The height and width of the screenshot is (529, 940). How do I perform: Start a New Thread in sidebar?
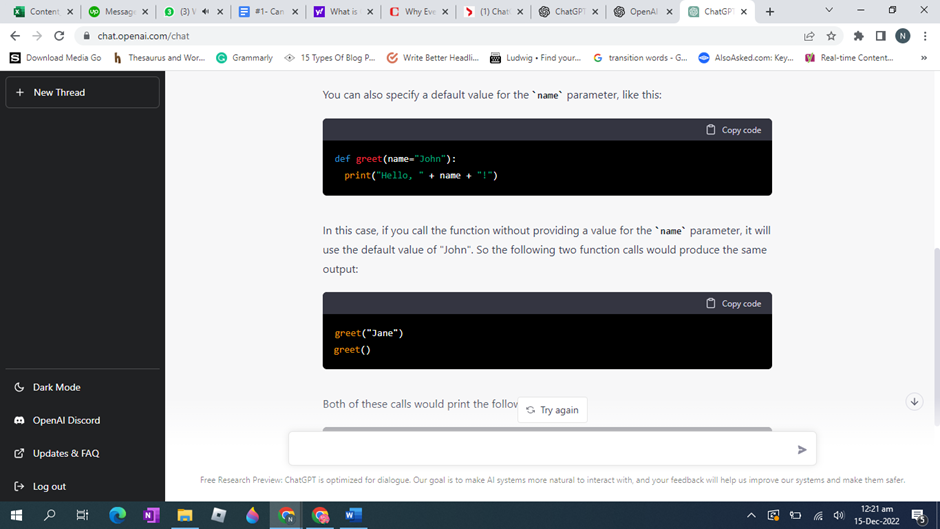coord(82,92)
